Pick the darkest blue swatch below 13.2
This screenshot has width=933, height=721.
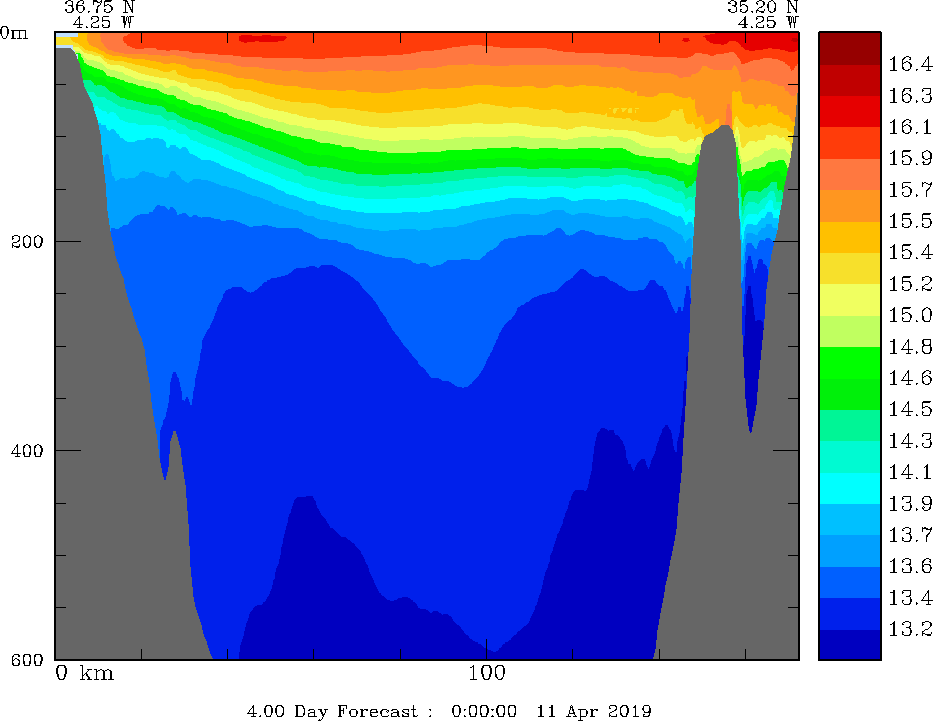(850, 645)
